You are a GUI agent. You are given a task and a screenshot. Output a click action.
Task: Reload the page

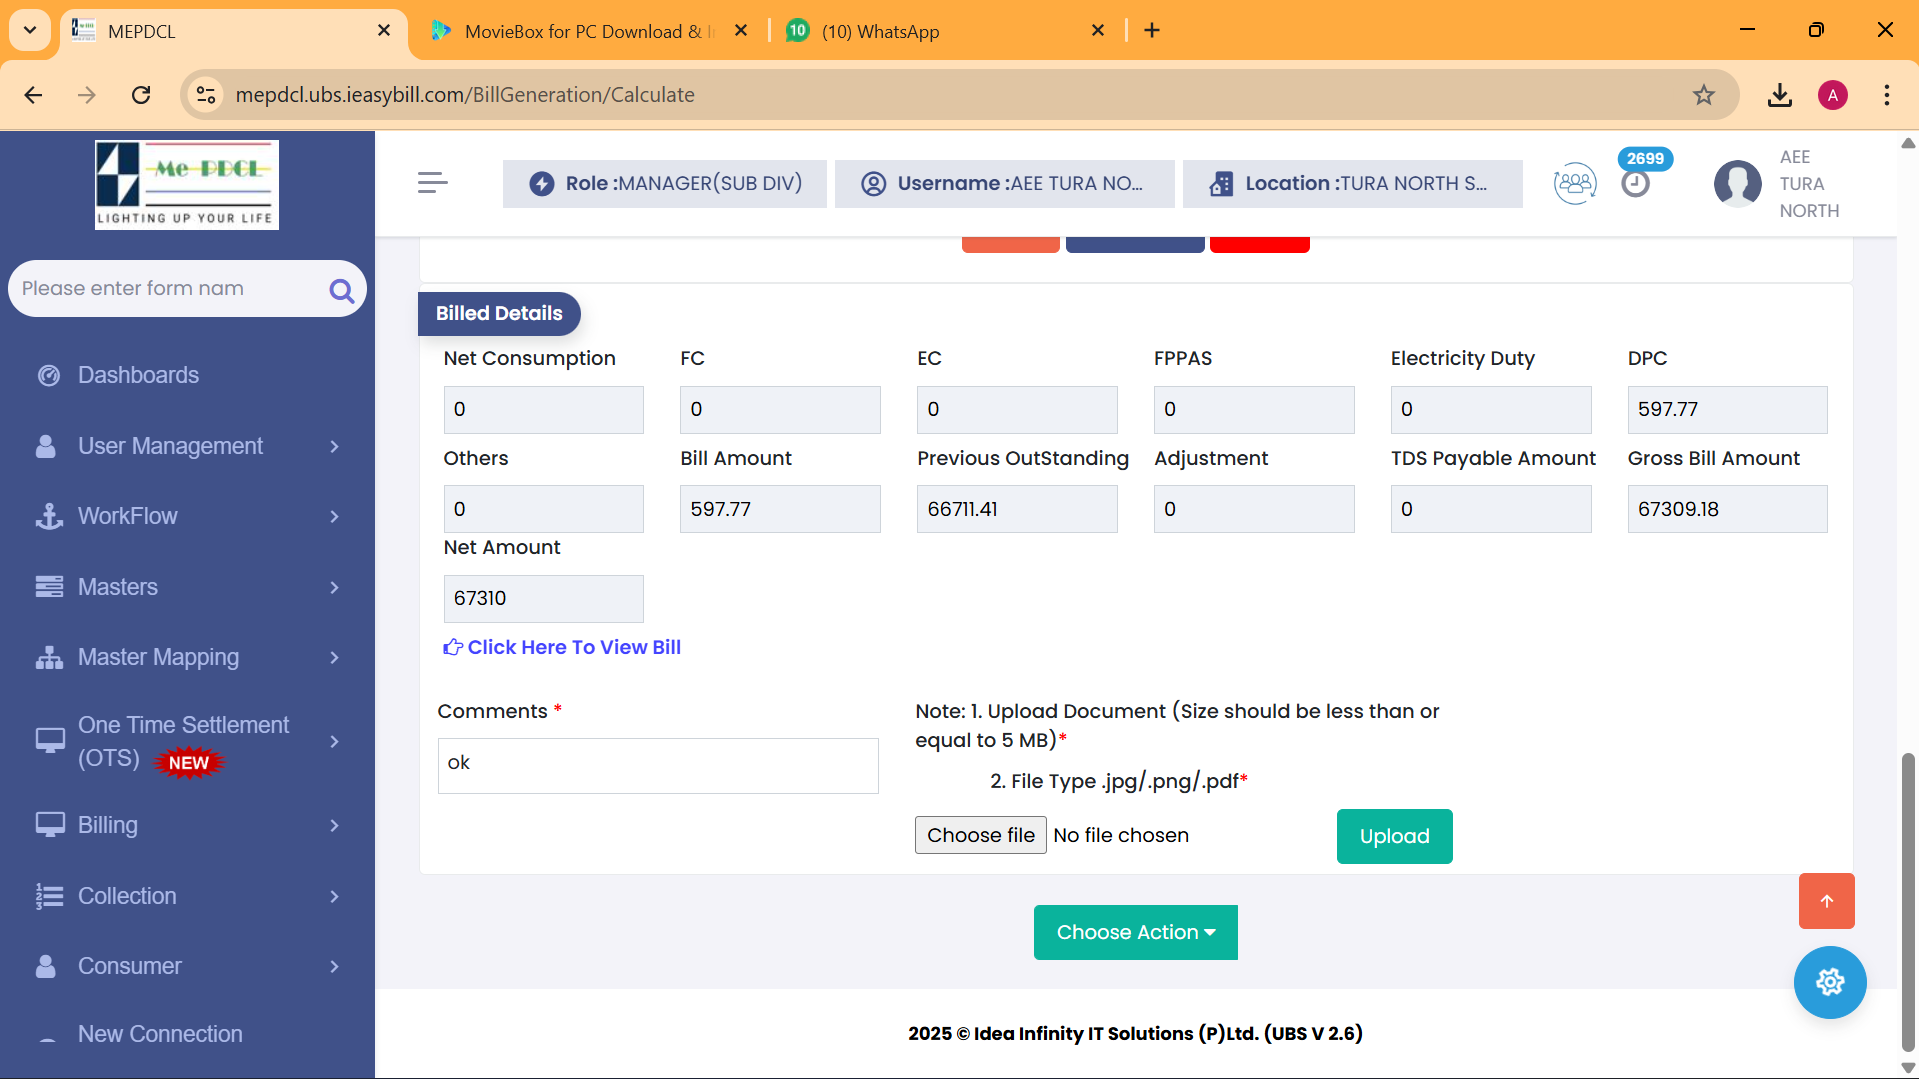pyautogui.click(x=141, y=95)
